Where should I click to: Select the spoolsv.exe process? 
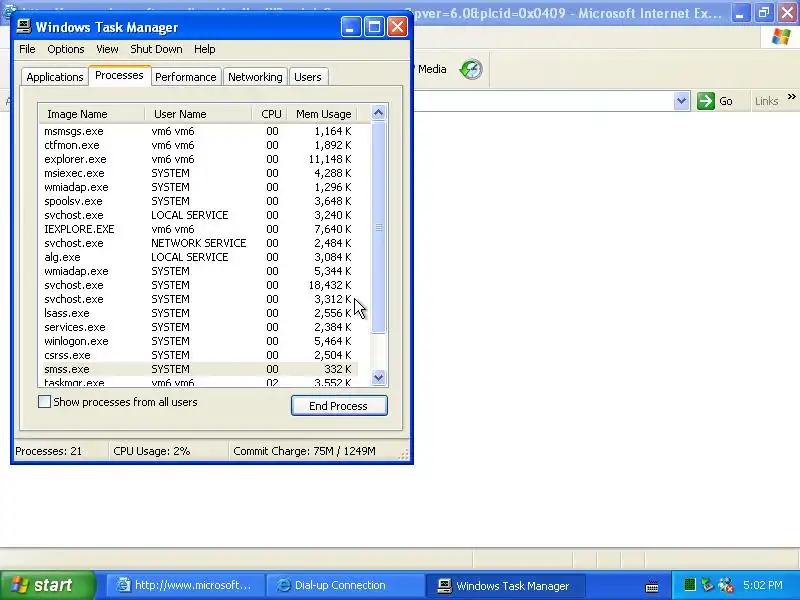point(198,201)
